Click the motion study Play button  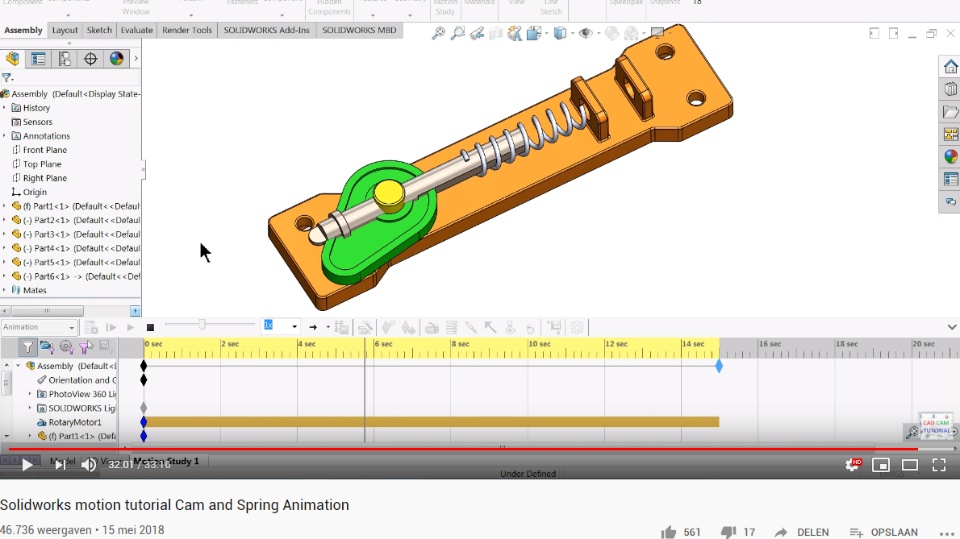pyautogui.click(x=130, y=328)
